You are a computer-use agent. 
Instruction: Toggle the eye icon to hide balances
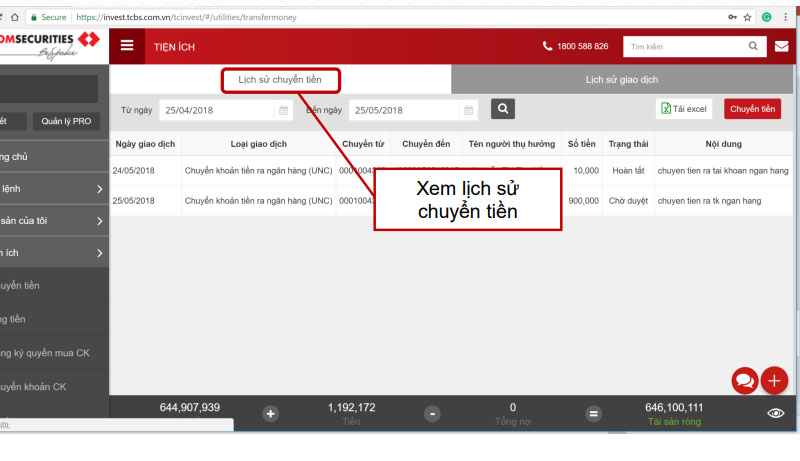[776, 413]
